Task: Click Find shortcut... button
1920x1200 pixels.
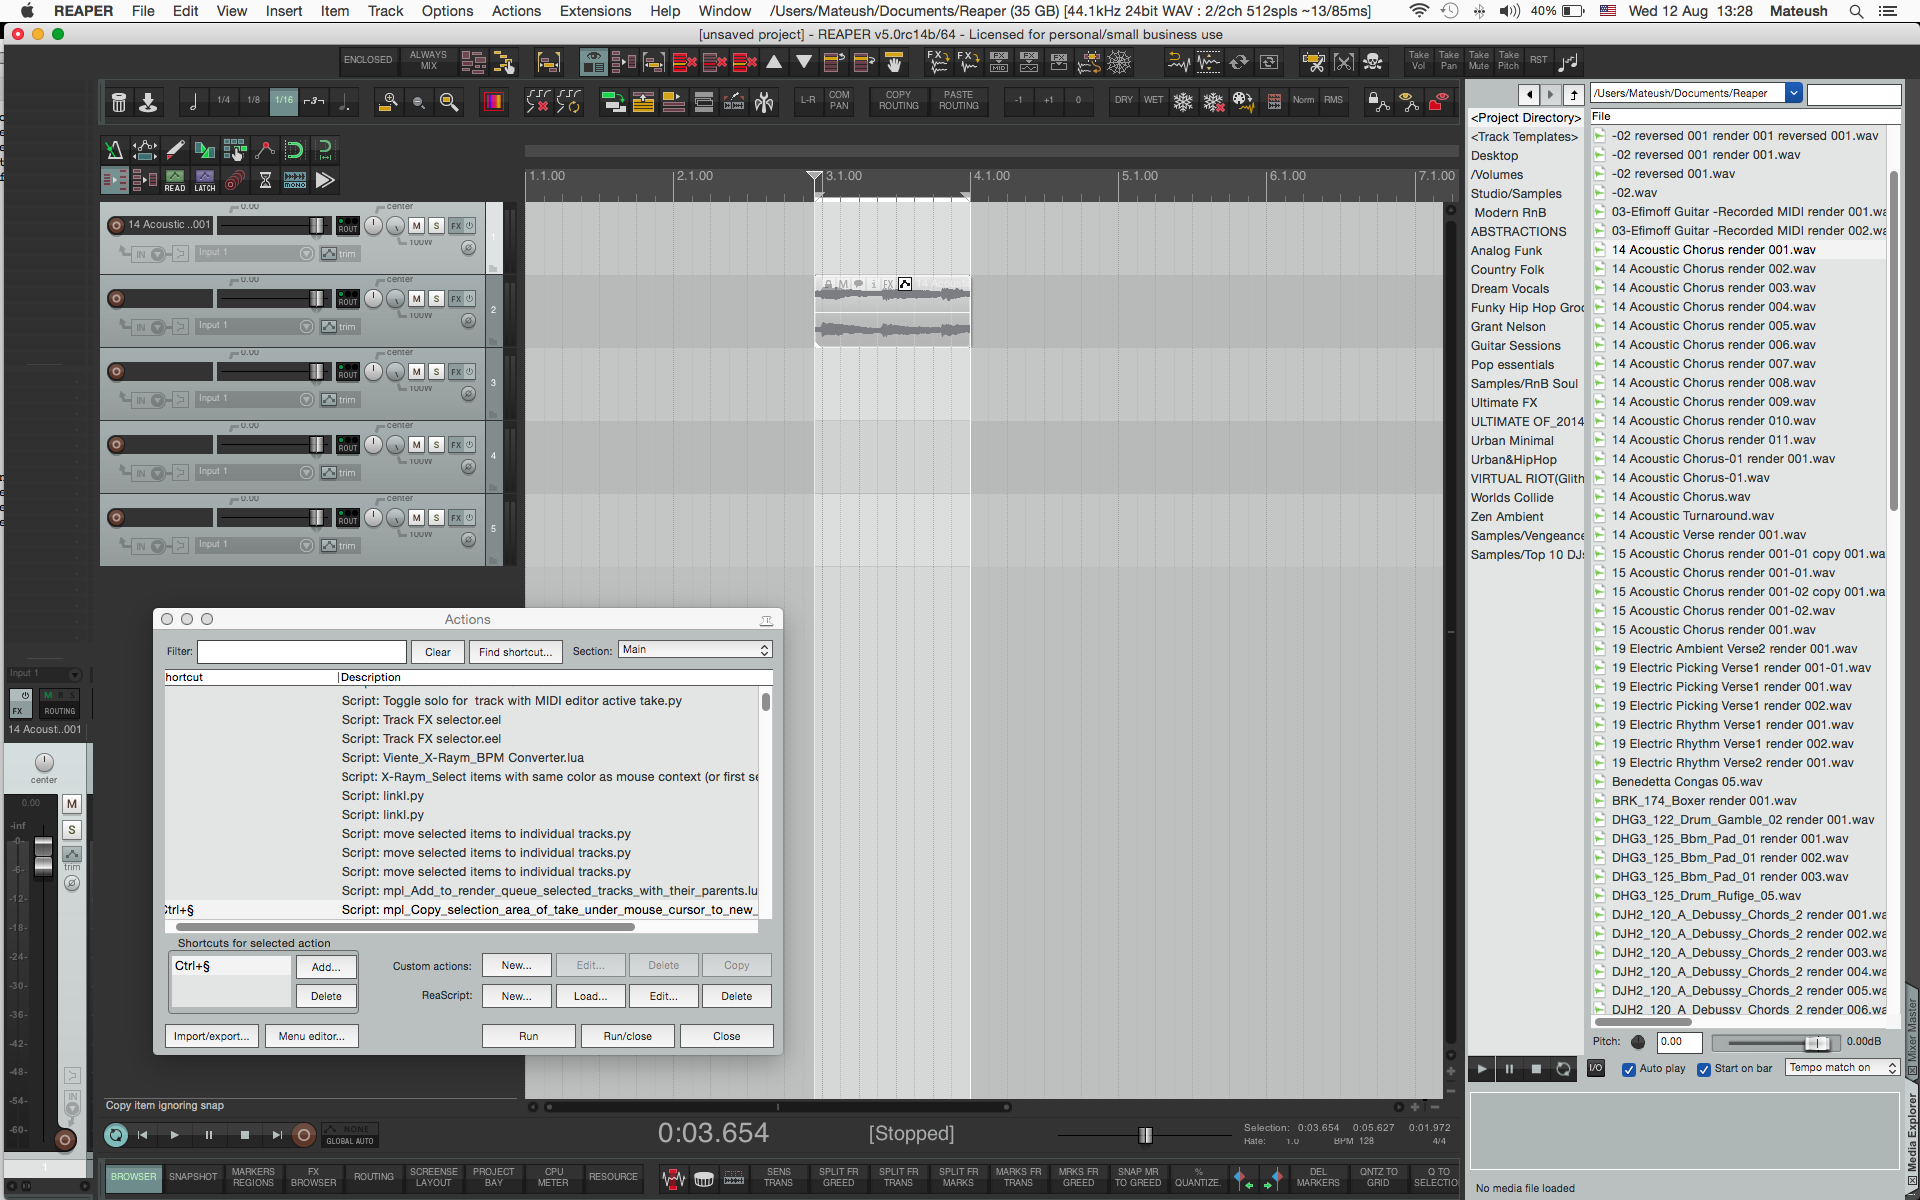Action: [515, 652]
